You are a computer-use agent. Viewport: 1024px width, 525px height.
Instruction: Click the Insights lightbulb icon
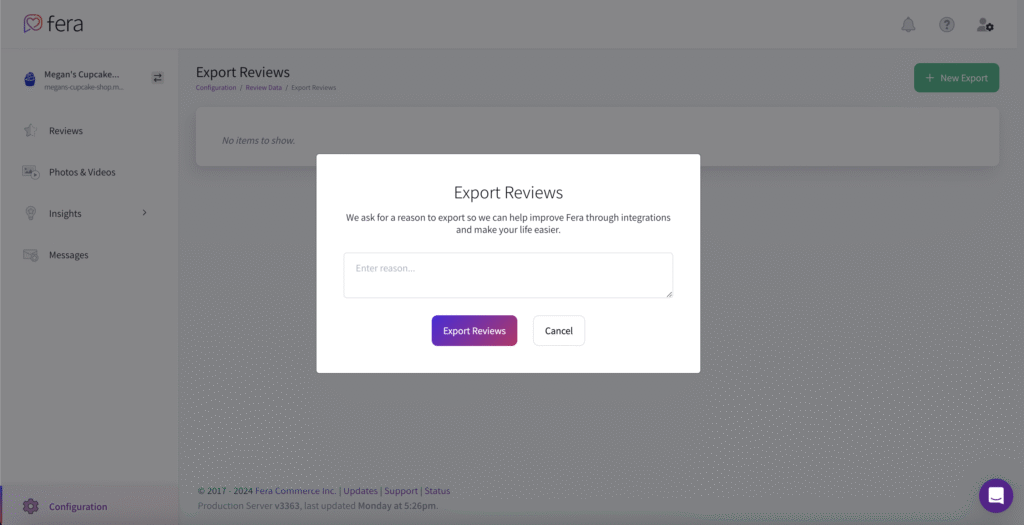(31, 214)
